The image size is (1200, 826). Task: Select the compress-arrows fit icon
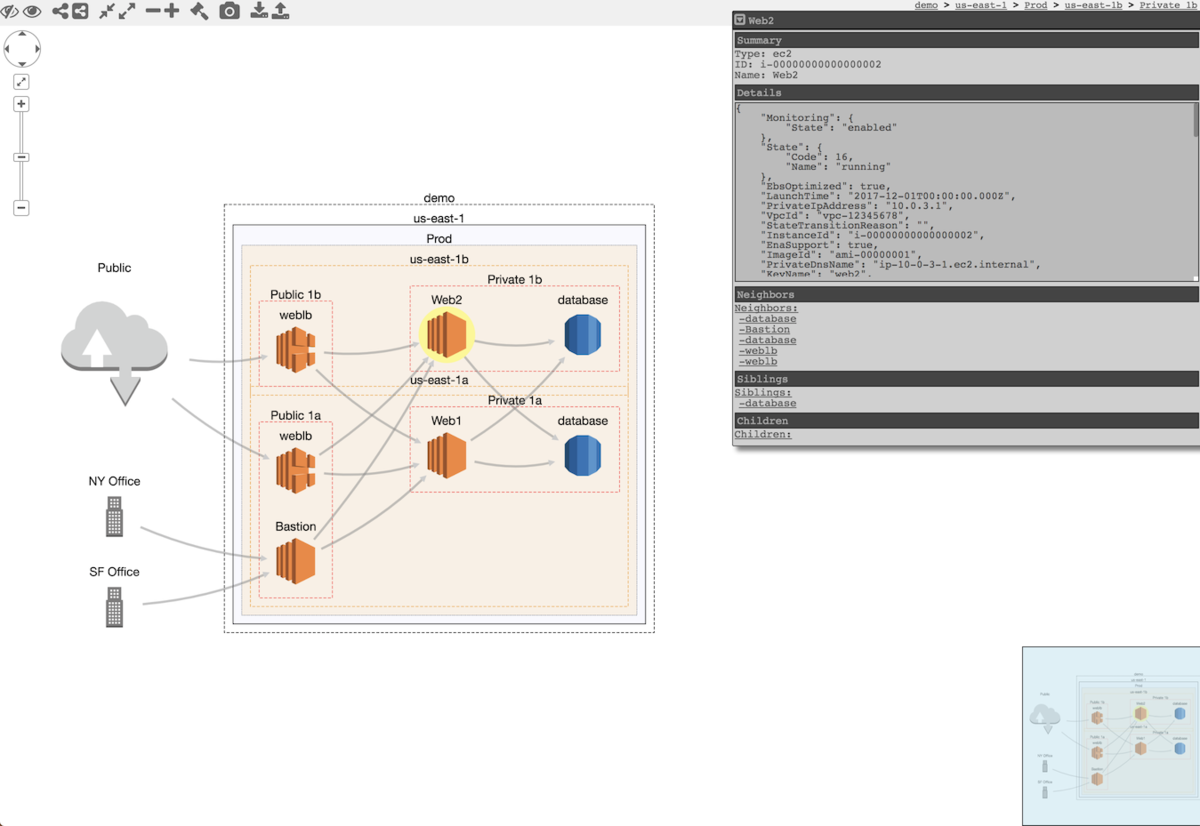[106, 11]
